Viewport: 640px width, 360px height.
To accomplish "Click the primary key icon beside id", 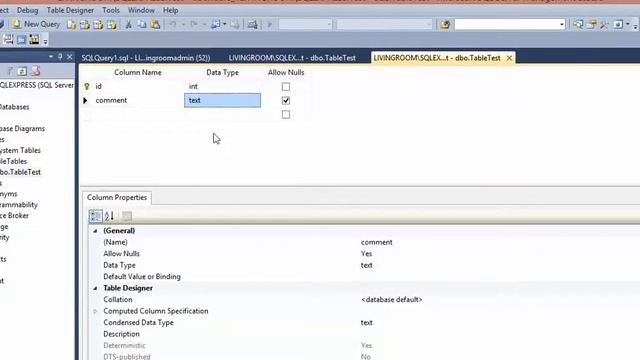I will pos(87,87).
